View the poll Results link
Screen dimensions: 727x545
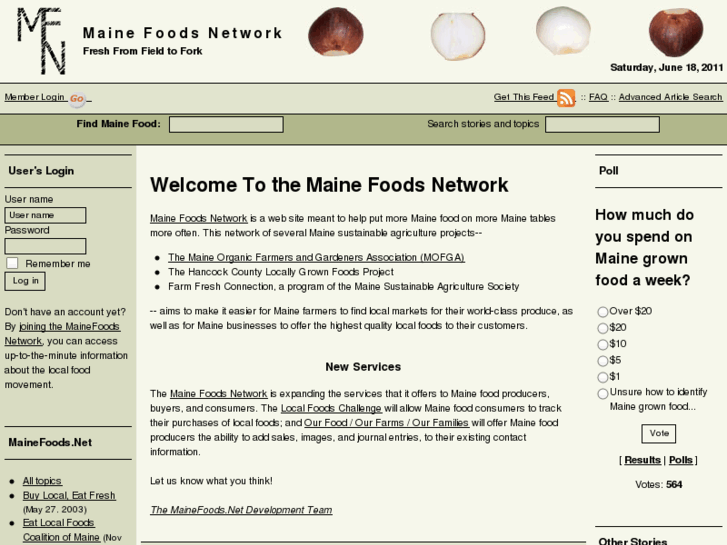pos(642,460)
